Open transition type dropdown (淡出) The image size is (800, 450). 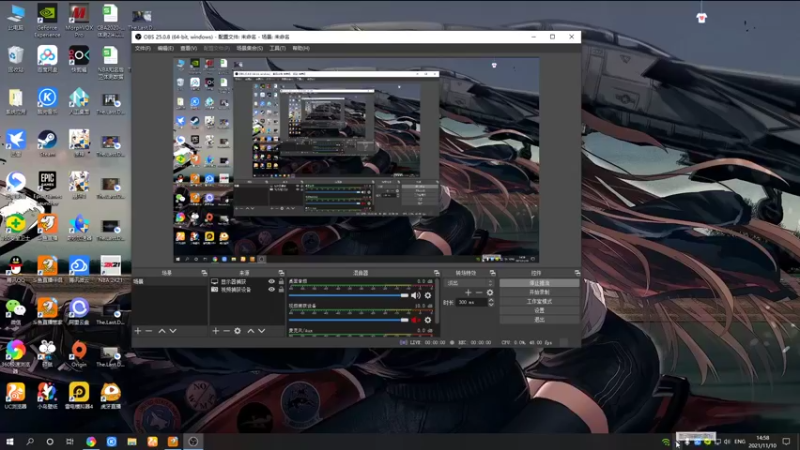tap(469, 283)
